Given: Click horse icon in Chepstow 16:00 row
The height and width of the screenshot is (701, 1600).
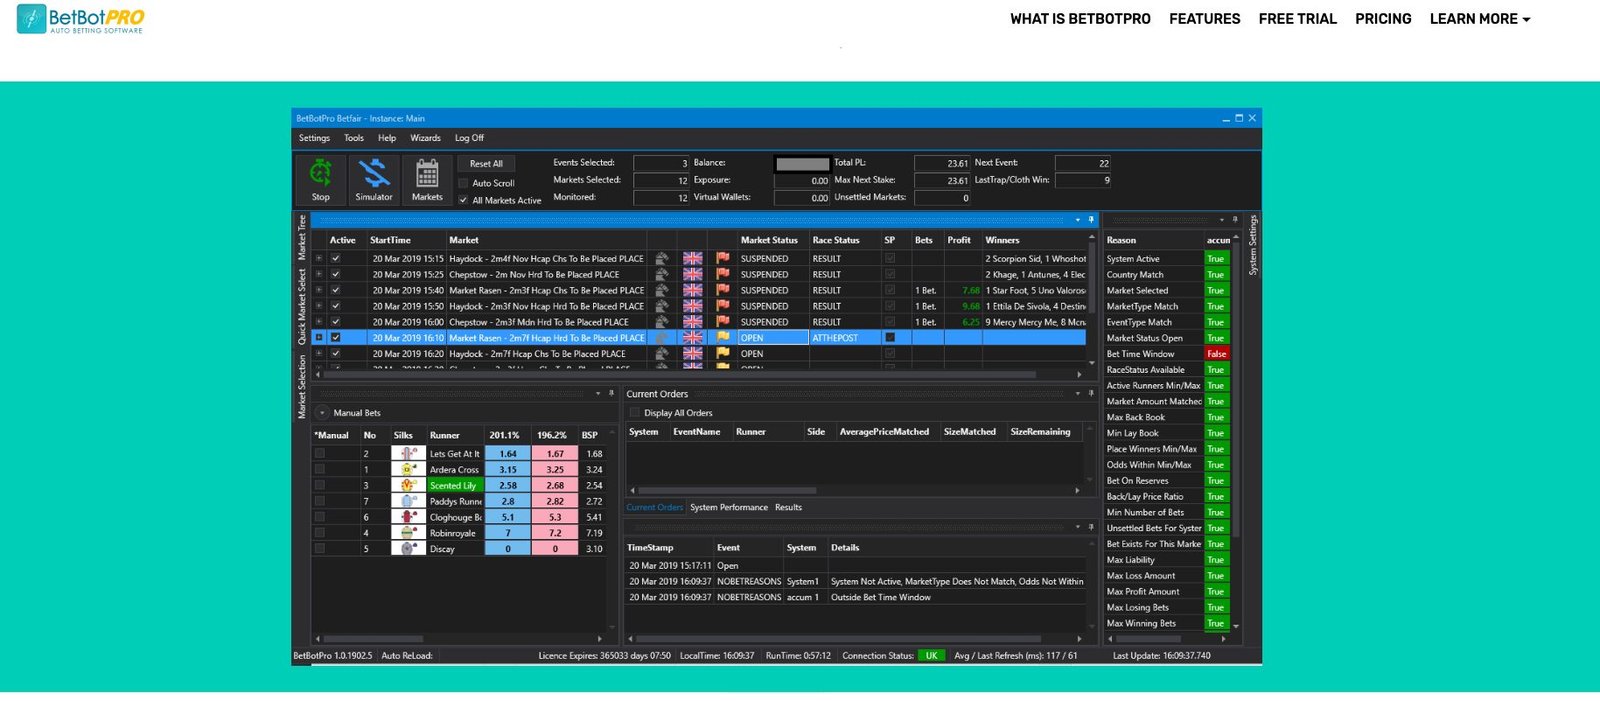Looking at the screenshot, I should coord(662,322).
